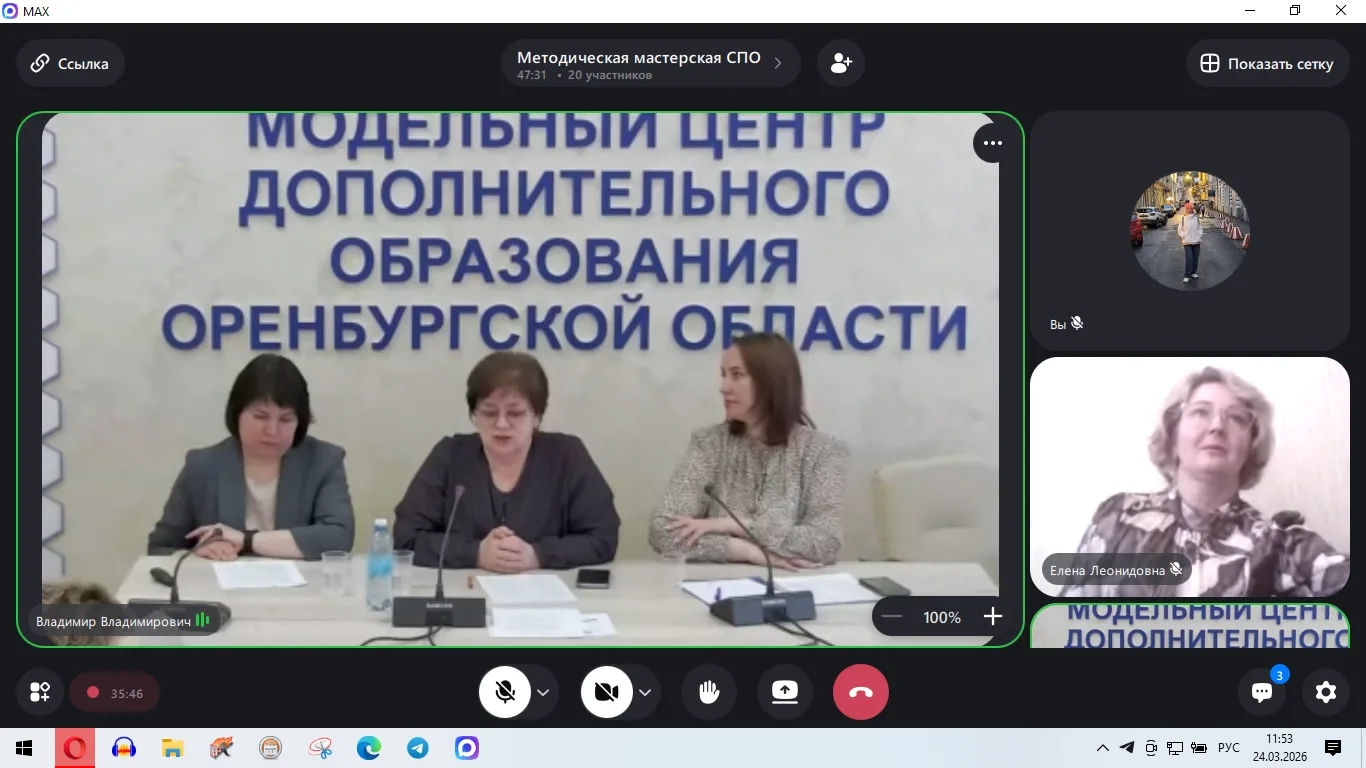This screenshot has height=768, width=1366.
Task: Expand camera options arrow
Action: pyautogui.click(x=645, y=692)
